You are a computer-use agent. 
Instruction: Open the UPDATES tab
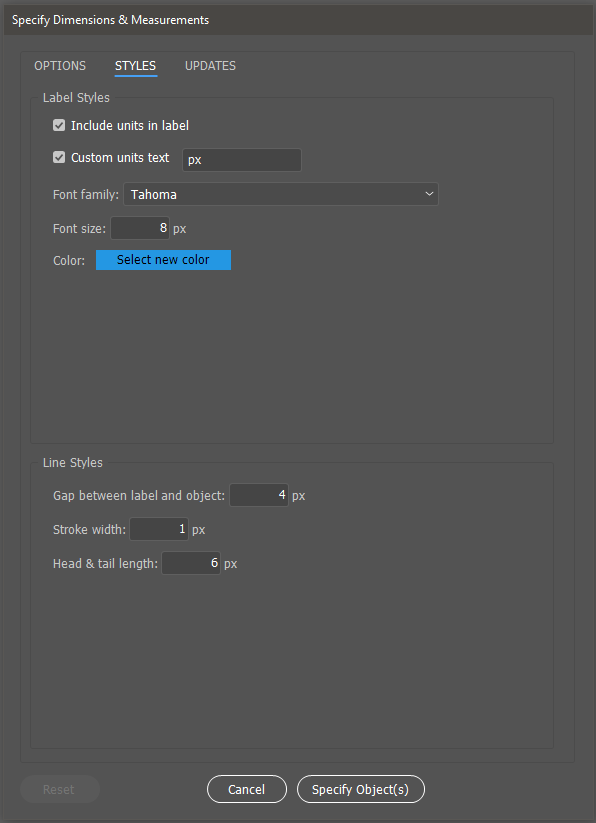coord(210,65)
